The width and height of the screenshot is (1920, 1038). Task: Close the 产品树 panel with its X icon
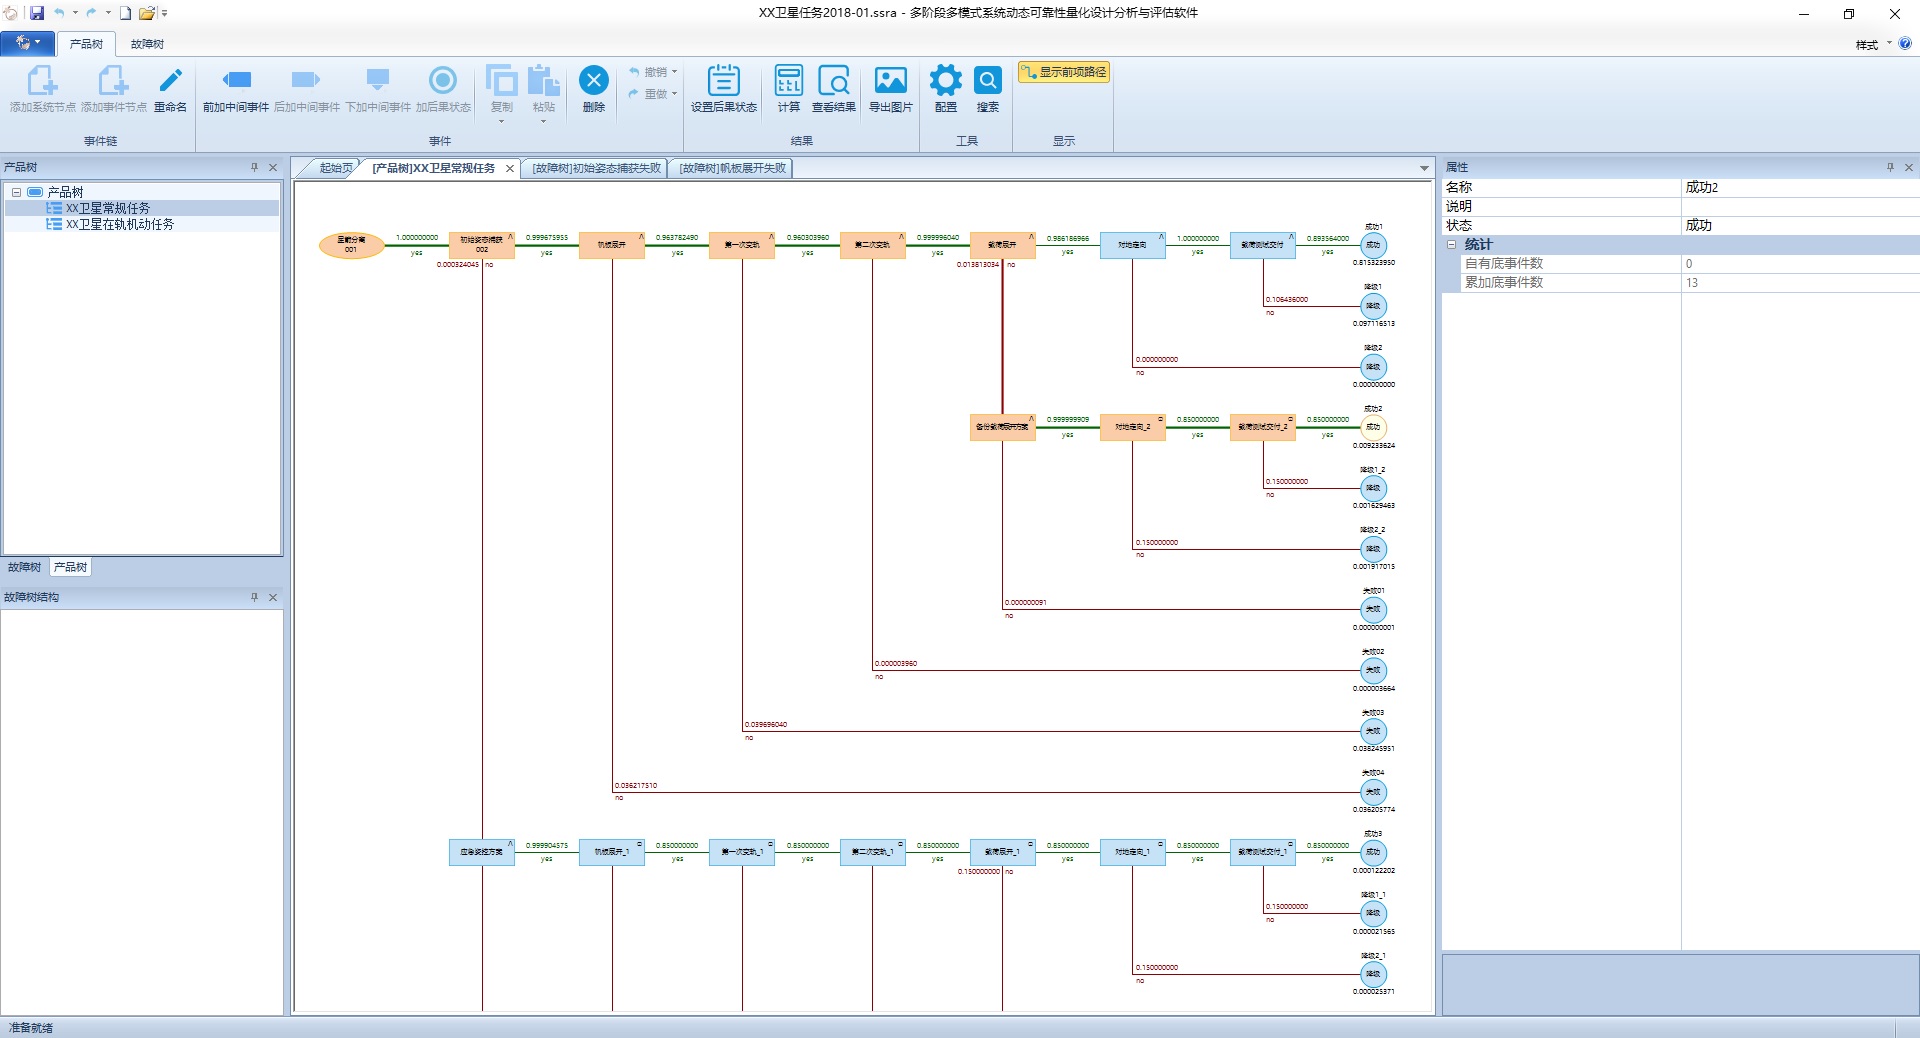tap(273, 168)
